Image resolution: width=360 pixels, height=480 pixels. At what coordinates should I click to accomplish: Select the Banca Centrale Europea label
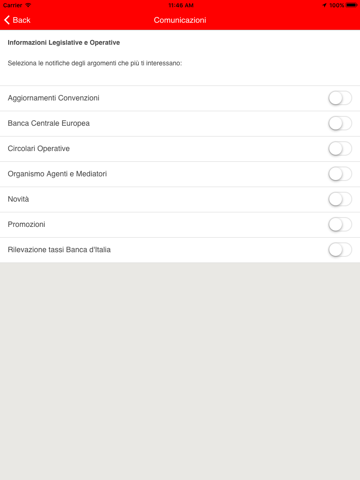coord(49,123)
